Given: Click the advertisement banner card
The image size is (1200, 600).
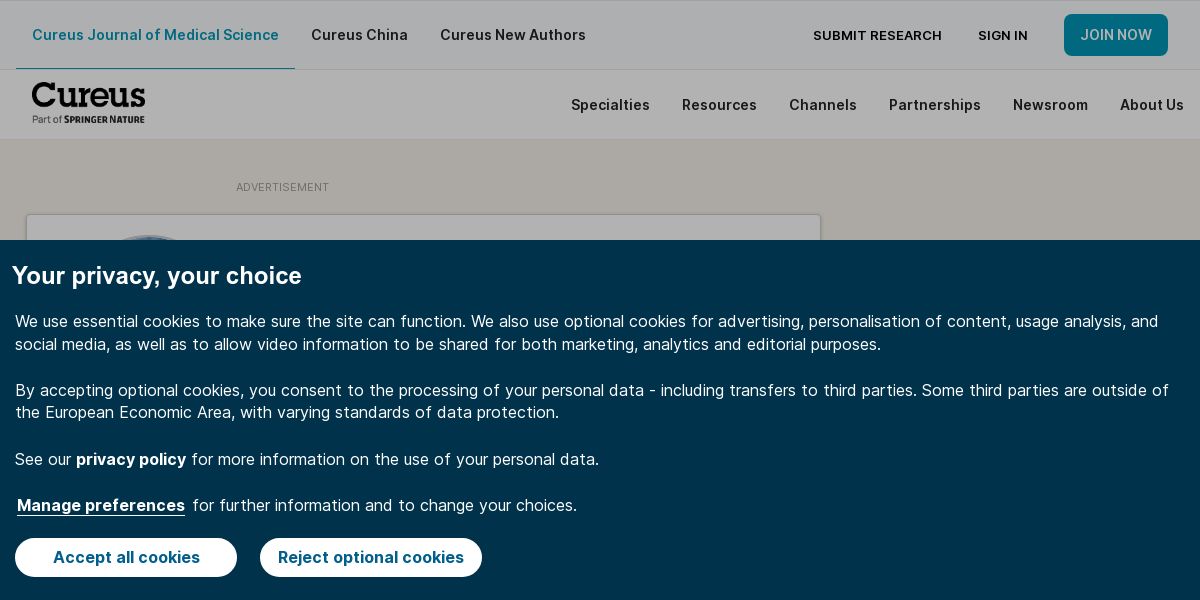Looking at the screenshot, I should [423, 227].
